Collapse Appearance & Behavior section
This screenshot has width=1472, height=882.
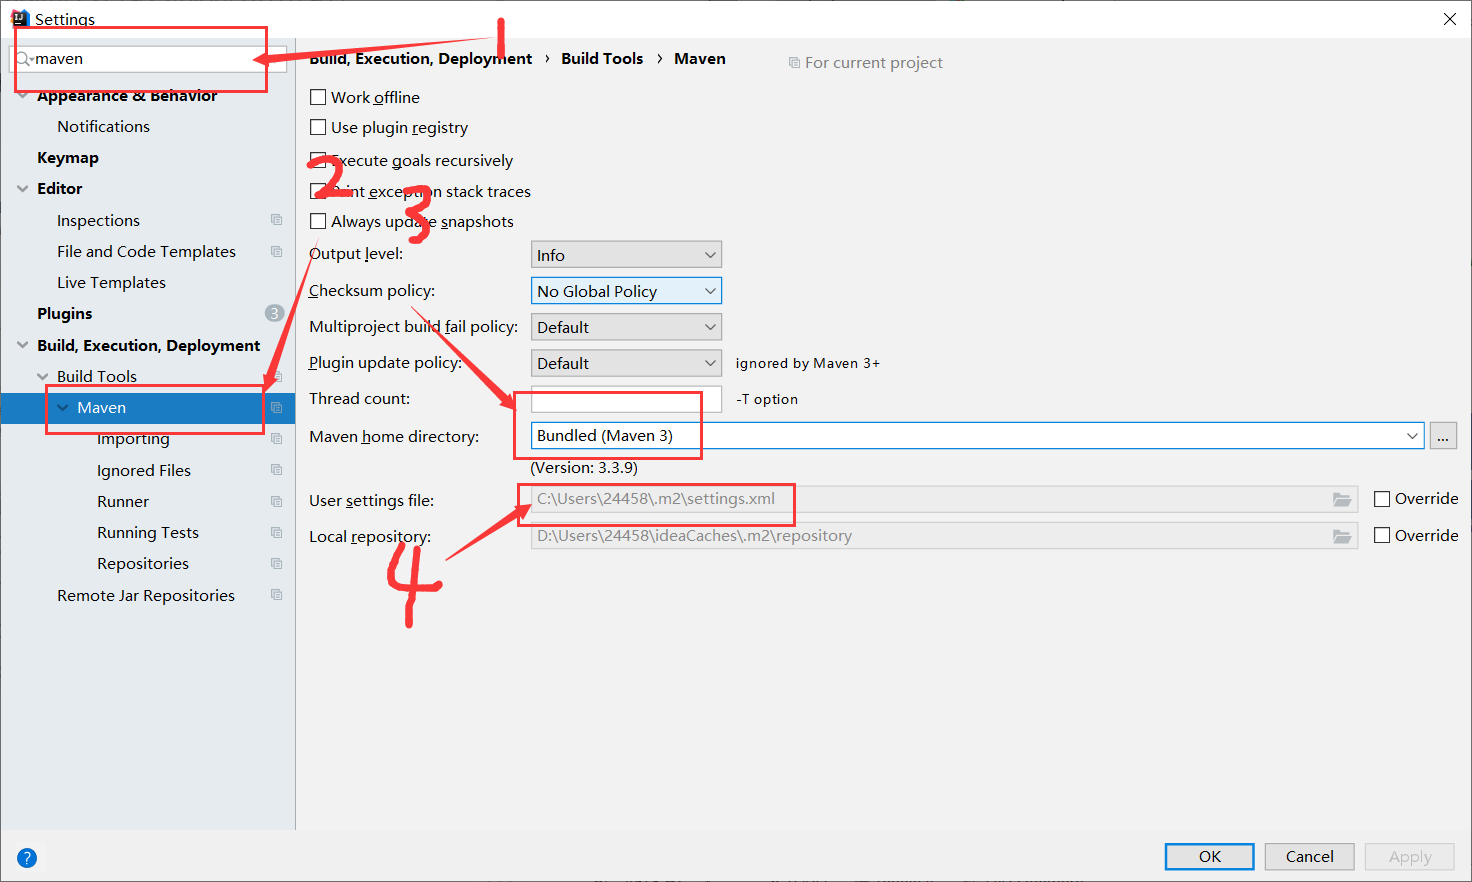(x=22, y=96)
